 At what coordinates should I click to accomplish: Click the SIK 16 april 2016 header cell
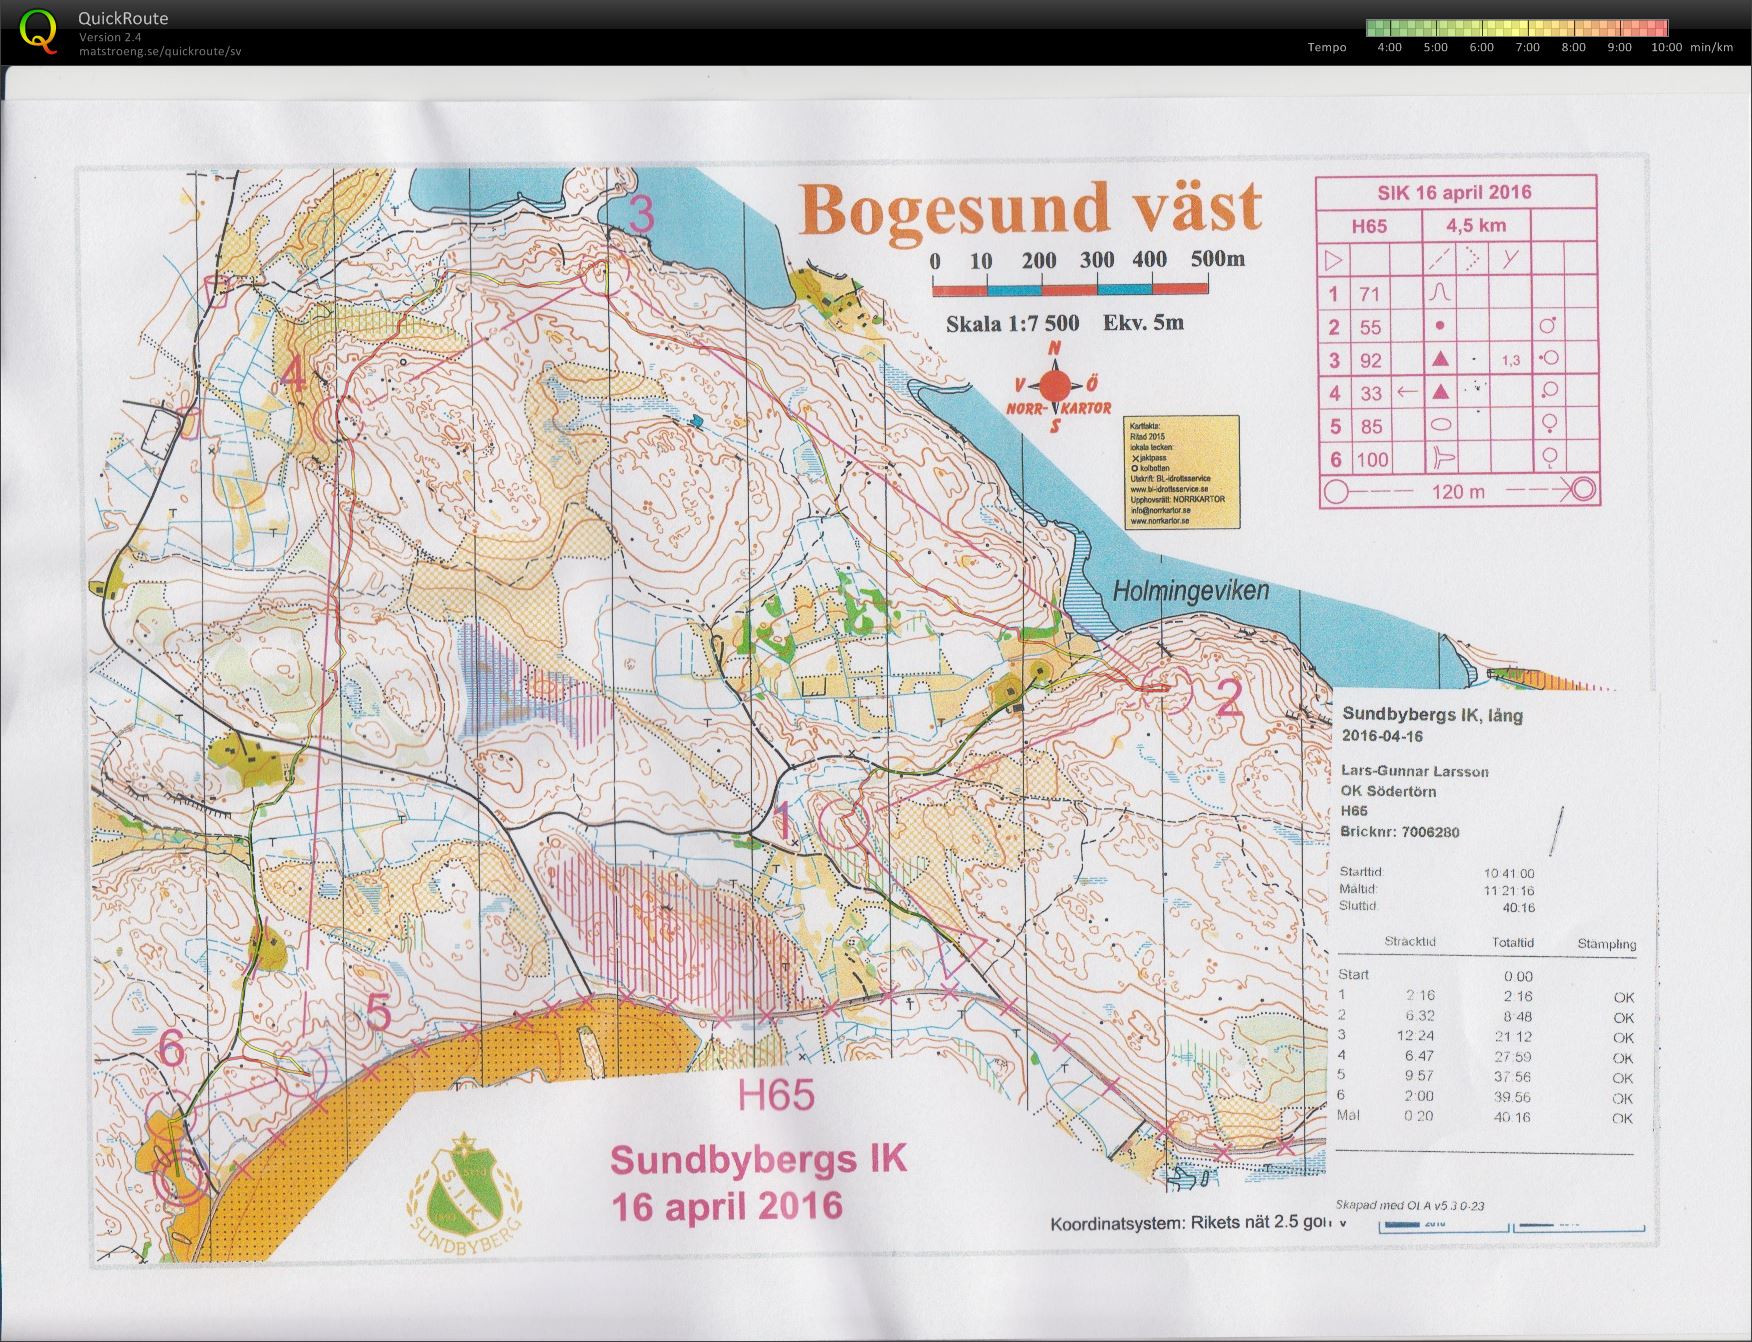1455,192
